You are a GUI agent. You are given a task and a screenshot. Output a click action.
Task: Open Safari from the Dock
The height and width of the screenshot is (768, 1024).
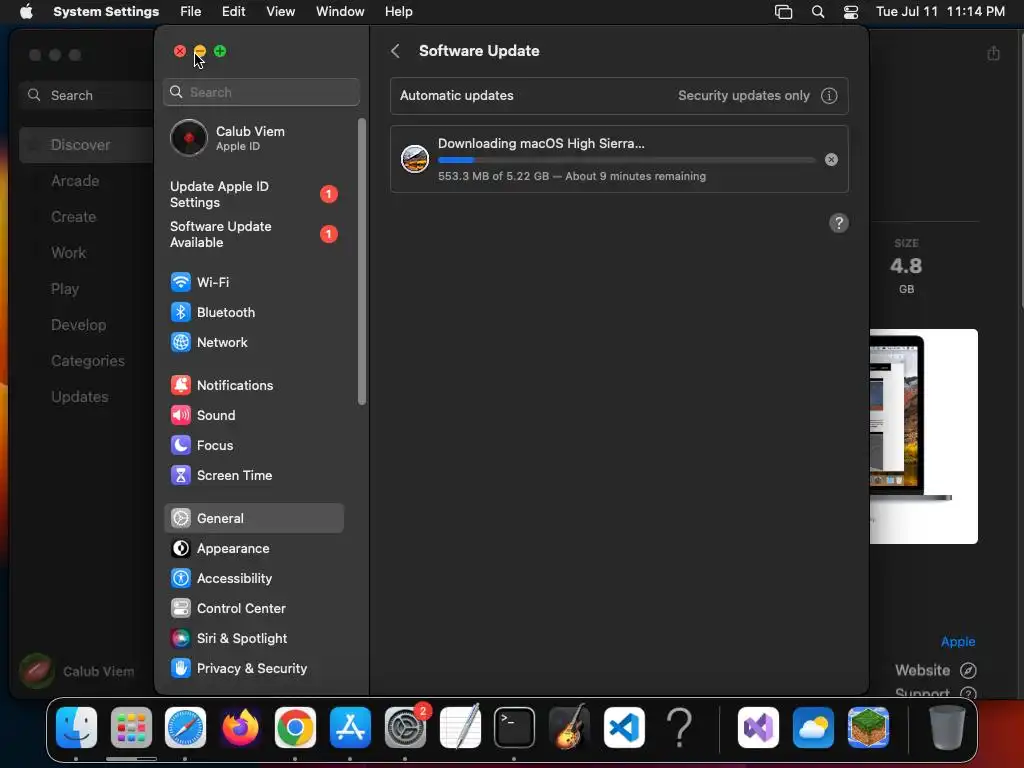[185, 728]
